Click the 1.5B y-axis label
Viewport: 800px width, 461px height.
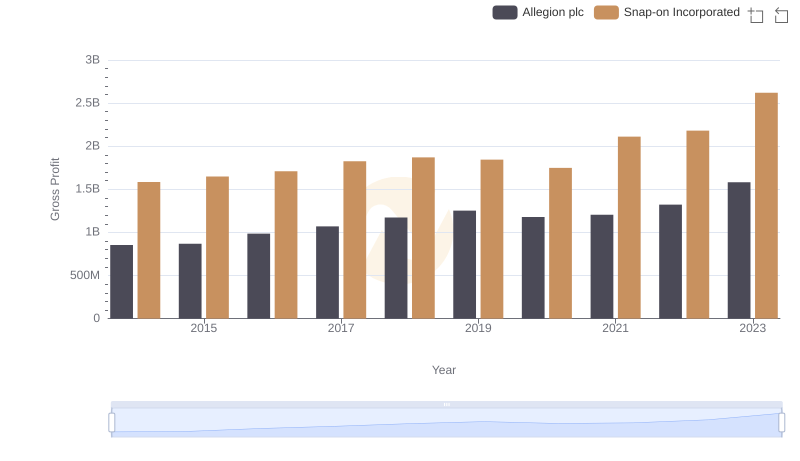click(x=88, y=189)
